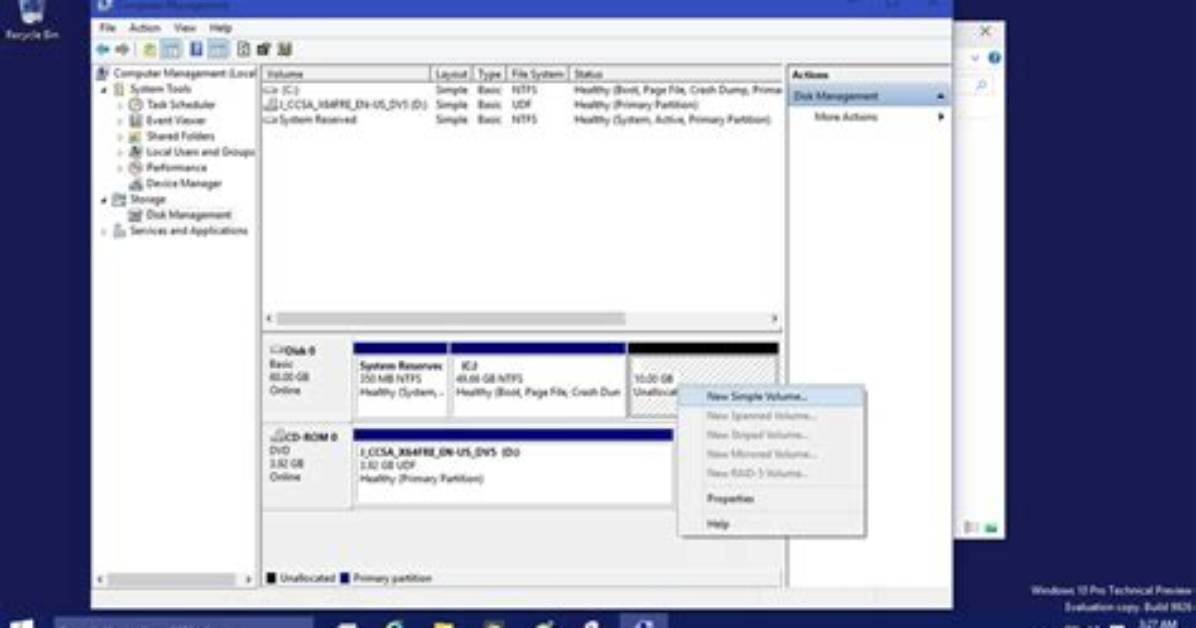Expand Services and Applications node arrow
This screenshot has width=1196, height=628.
[x=104, y=231]
